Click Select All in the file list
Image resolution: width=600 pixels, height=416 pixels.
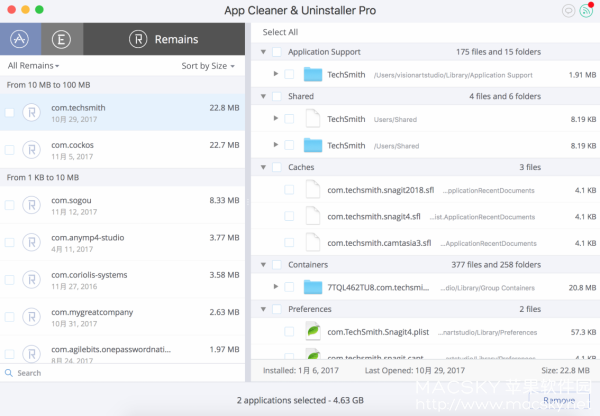point(280,32)
